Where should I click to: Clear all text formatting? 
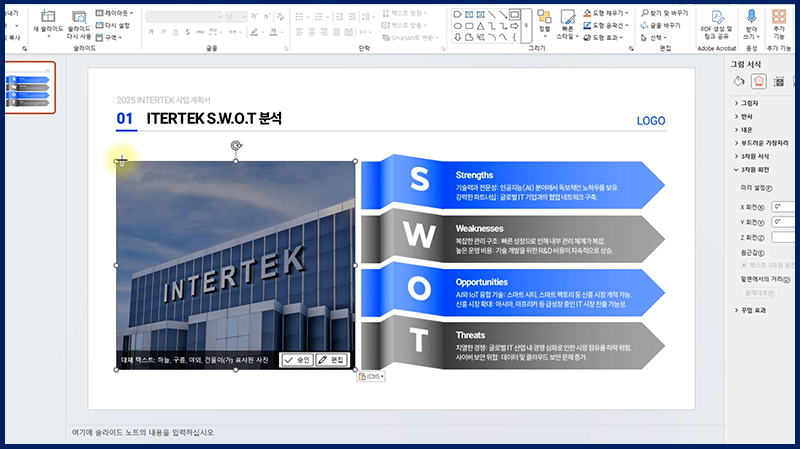point(280,17)
